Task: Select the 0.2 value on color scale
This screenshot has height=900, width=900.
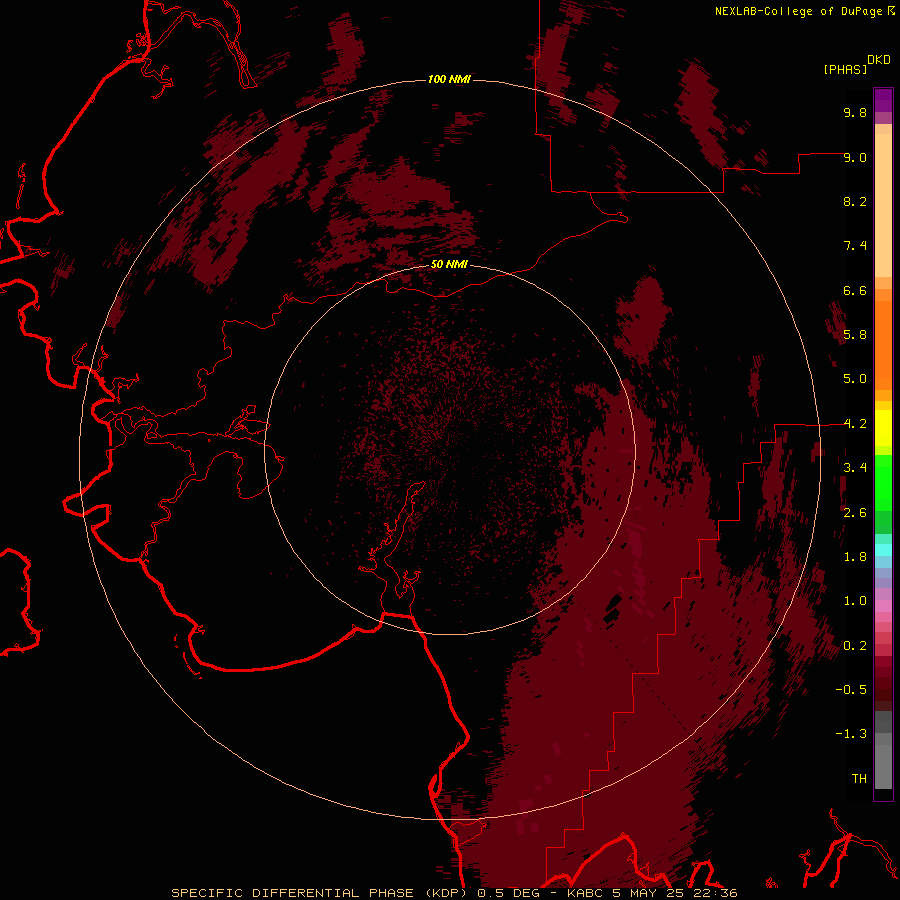Action: [x=855, y=646]
